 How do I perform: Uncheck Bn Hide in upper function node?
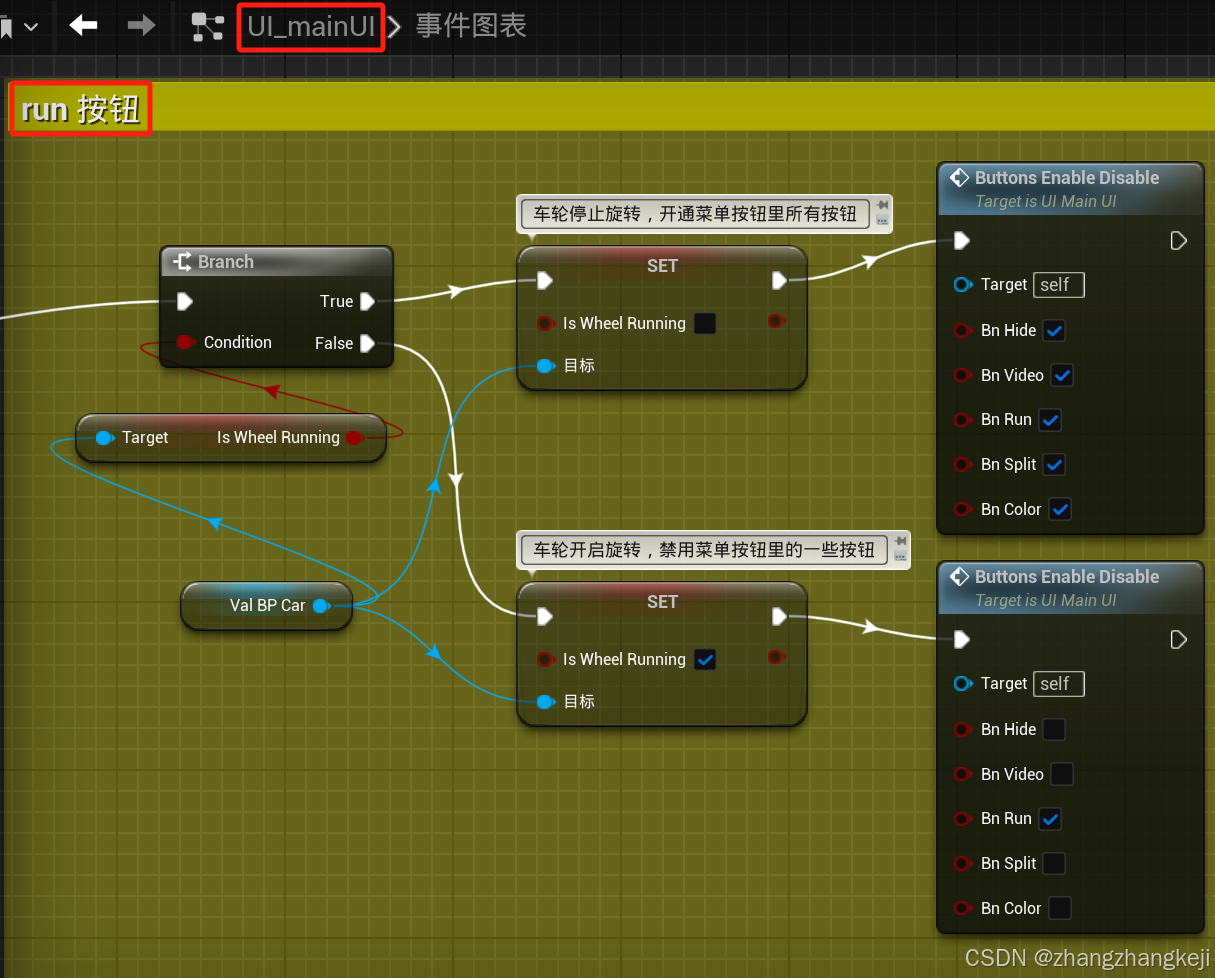(x=1054, y=330)
